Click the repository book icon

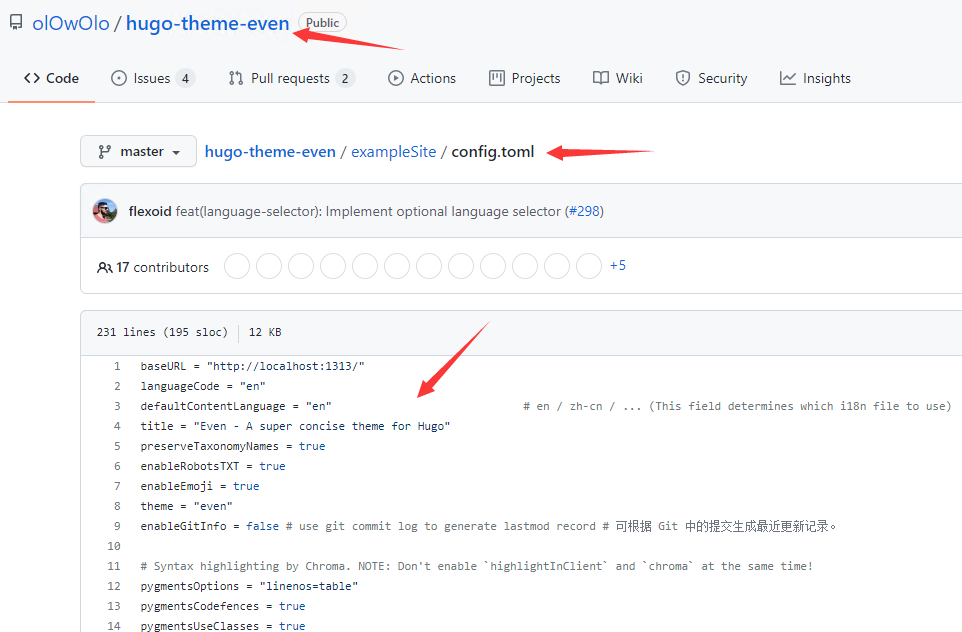pyautogui.click(x=16, y=23)
